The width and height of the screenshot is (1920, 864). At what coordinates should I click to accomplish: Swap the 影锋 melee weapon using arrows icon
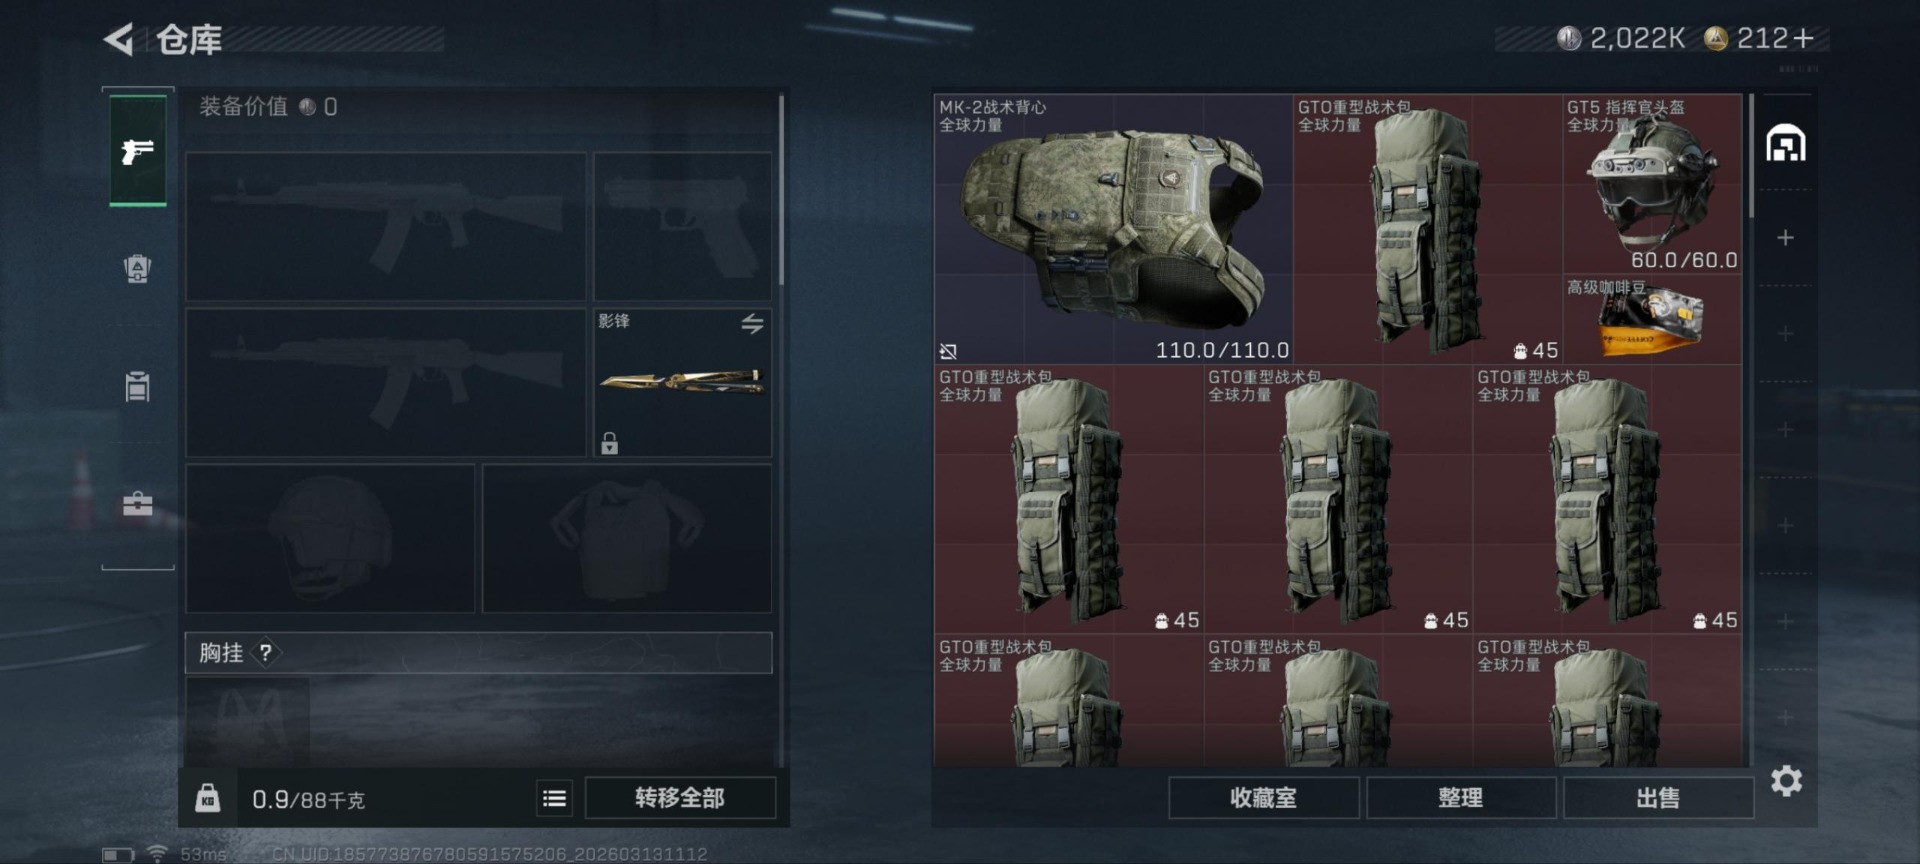point(752,323)
